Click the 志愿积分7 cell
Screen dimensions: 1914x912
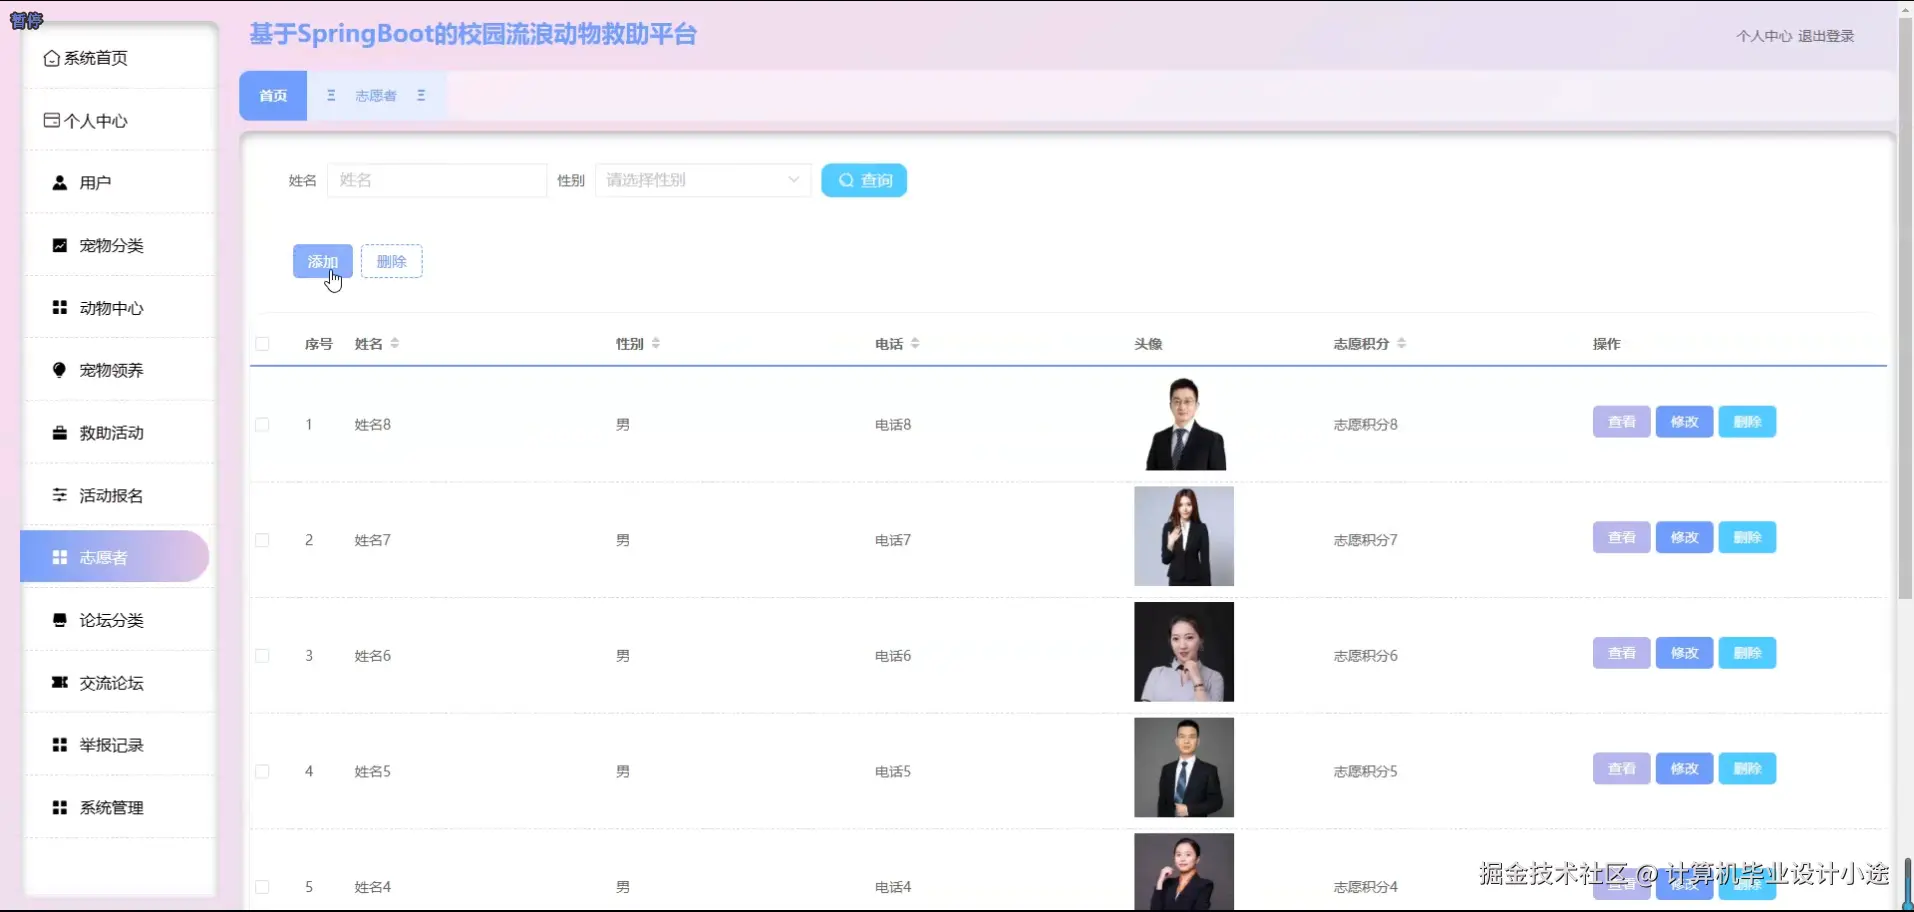pos(1365,540)
